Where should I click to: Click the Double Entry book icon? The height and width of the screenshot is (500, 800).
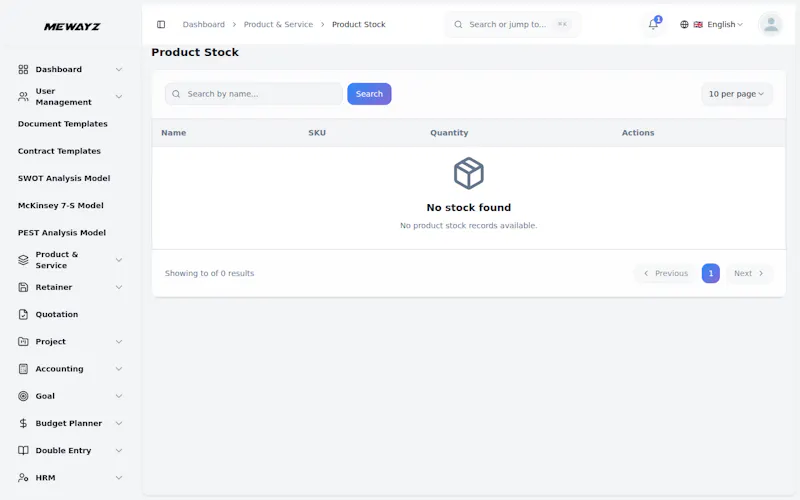[x=23, y=451]
